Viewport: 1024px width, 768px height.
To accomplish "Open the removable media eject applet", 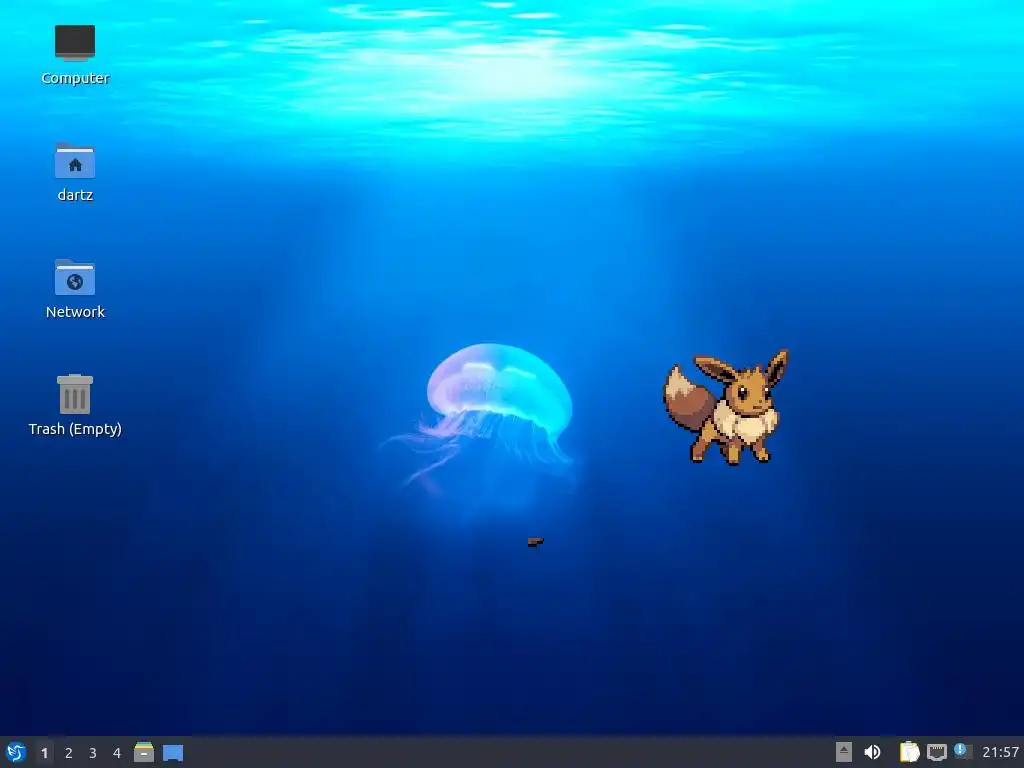I will 844,752.
